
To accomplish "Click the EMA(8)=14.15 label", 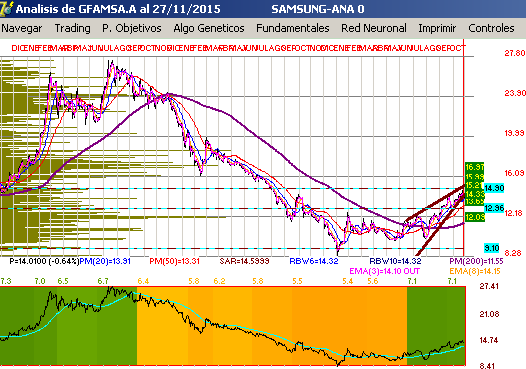I will (x=475, y=271).
